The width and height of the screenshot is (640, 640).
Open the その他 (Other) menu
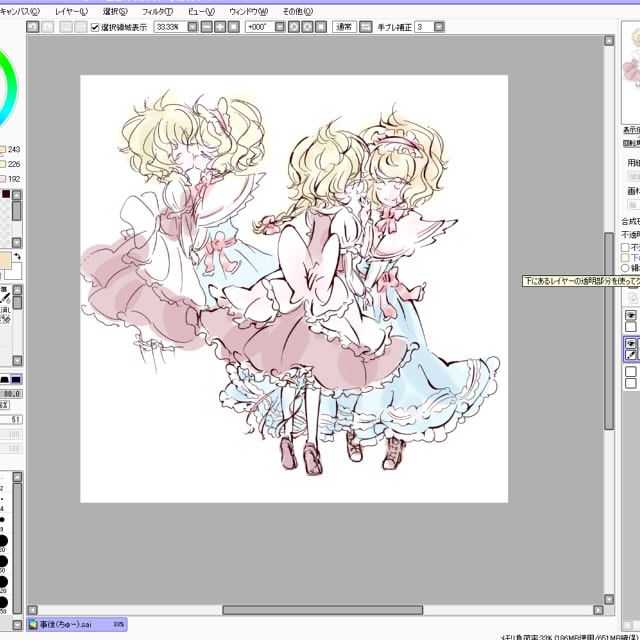point(298,11)
